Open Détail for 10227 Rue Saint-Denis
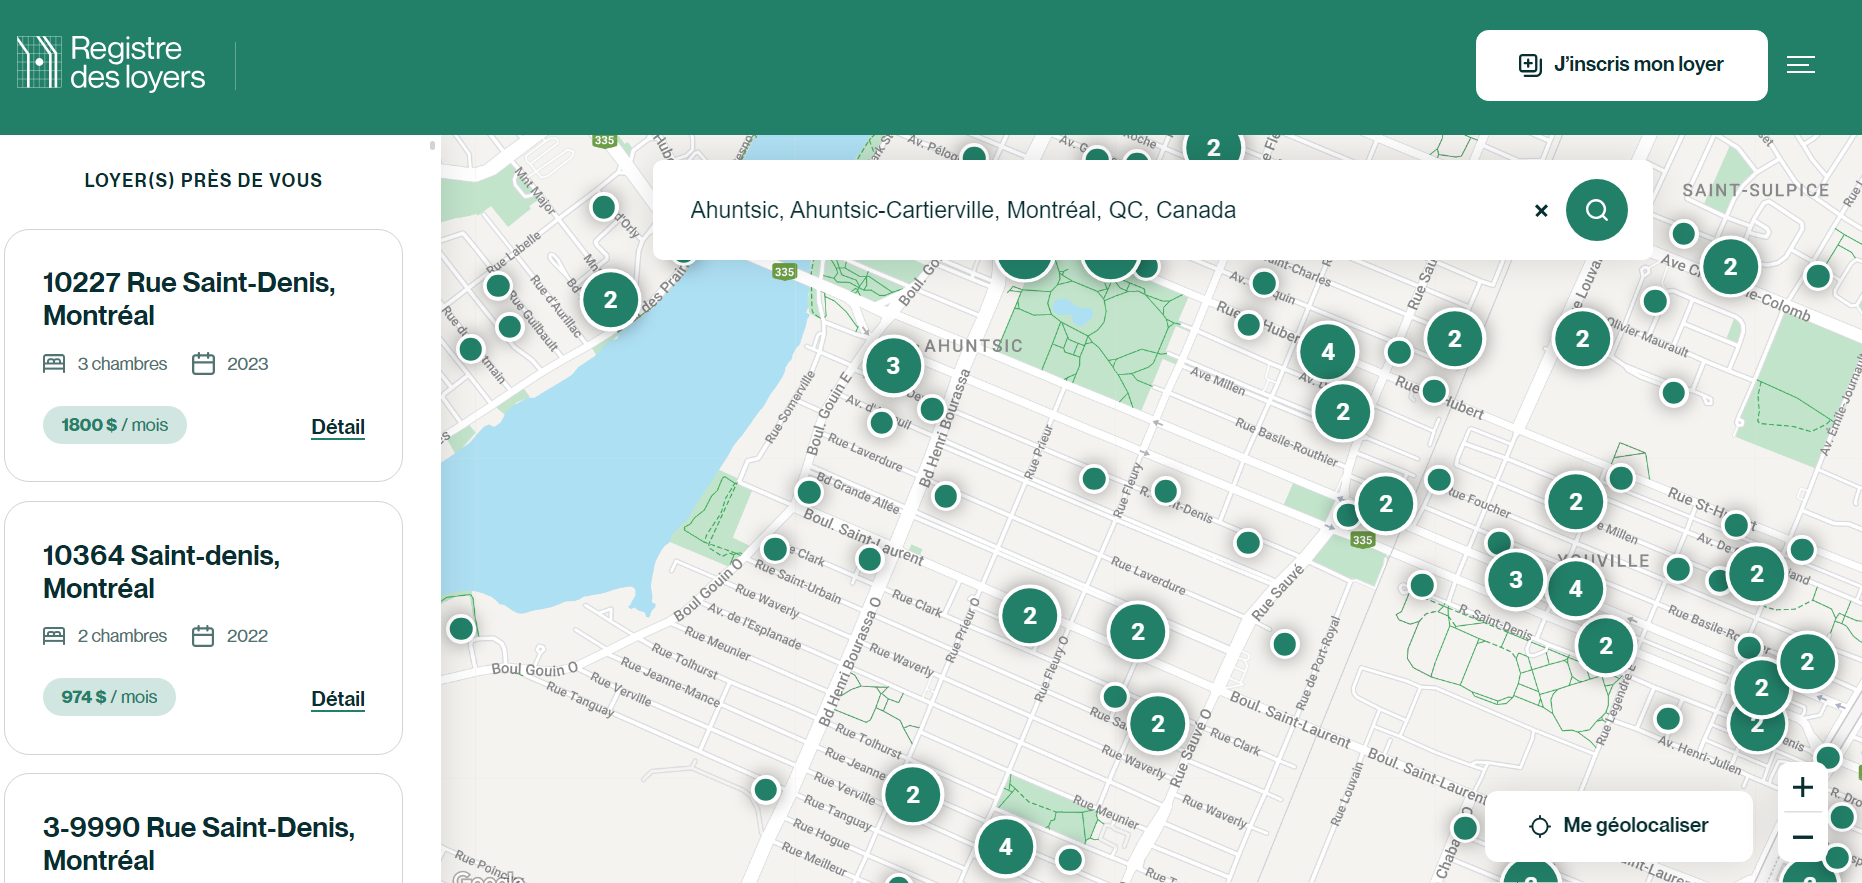The image size is (1862, 883). [x=337, y=427]
